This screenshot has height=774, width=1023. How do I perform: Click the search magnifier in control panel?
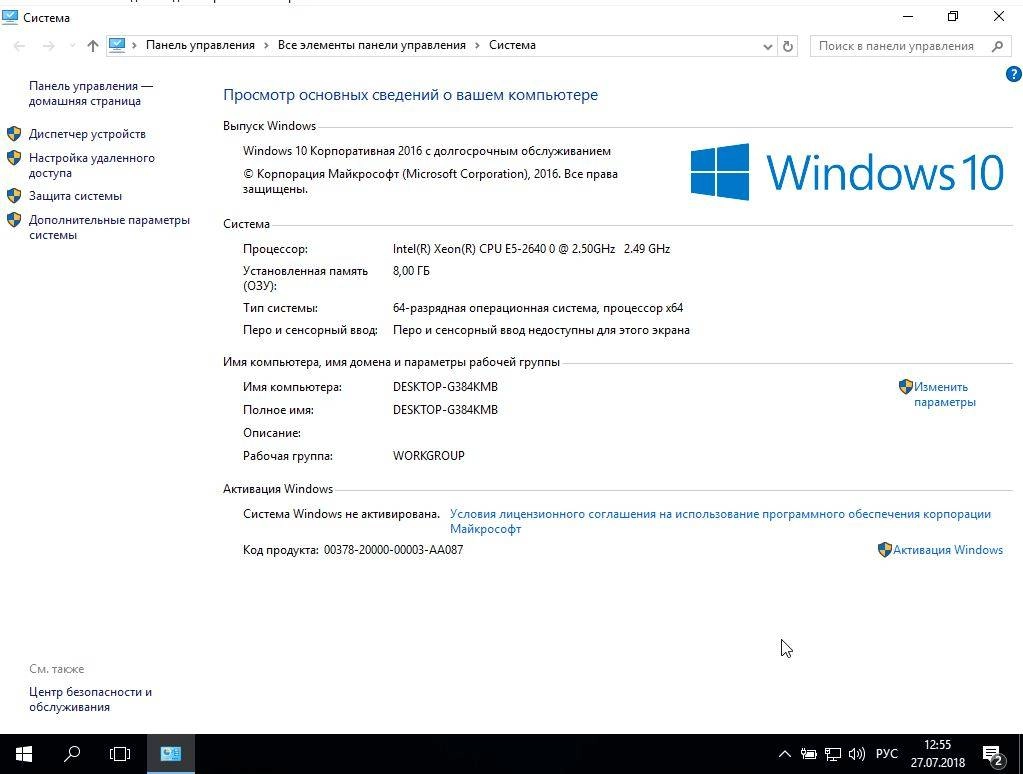pyautogui.click(x=997, y=46)
